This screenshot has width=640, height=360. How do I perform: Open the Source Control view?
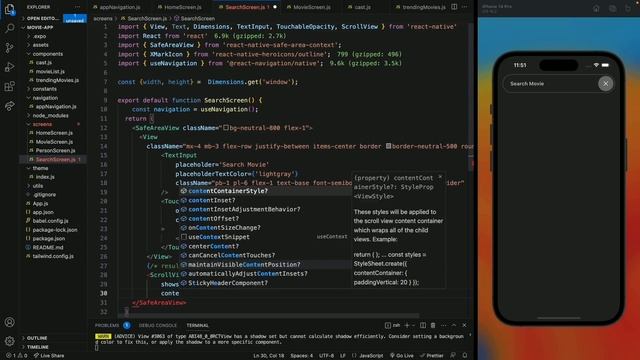pyautogui.click(x=9, y=48)
